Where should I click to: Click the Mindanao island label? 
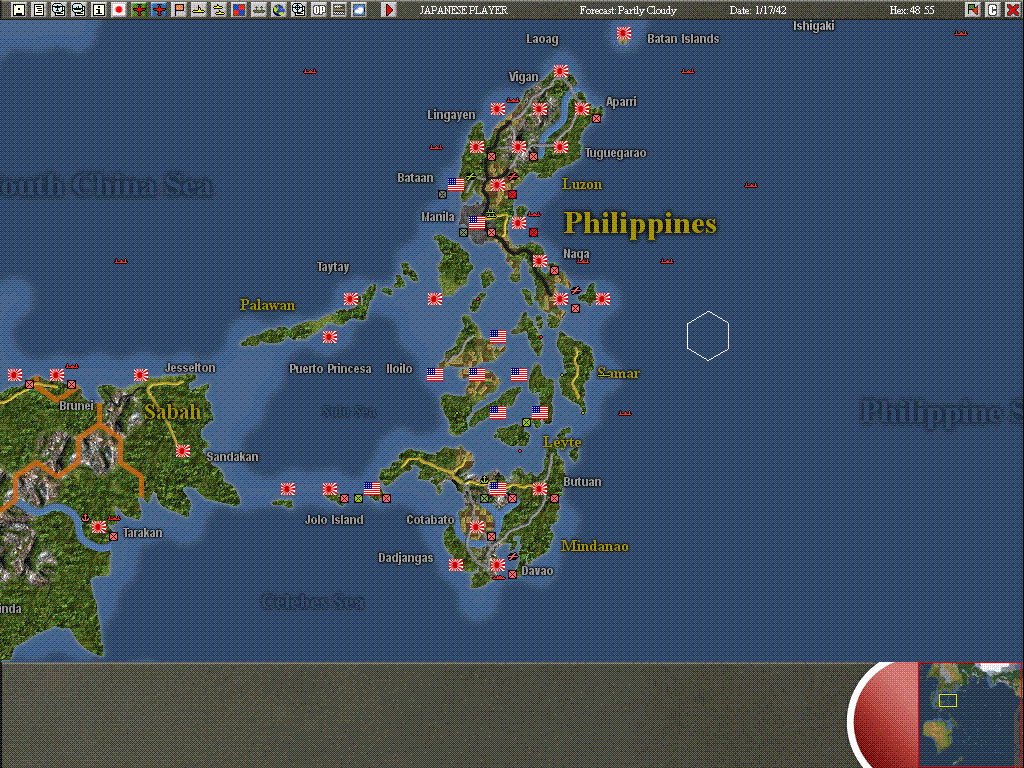[595, 546]
